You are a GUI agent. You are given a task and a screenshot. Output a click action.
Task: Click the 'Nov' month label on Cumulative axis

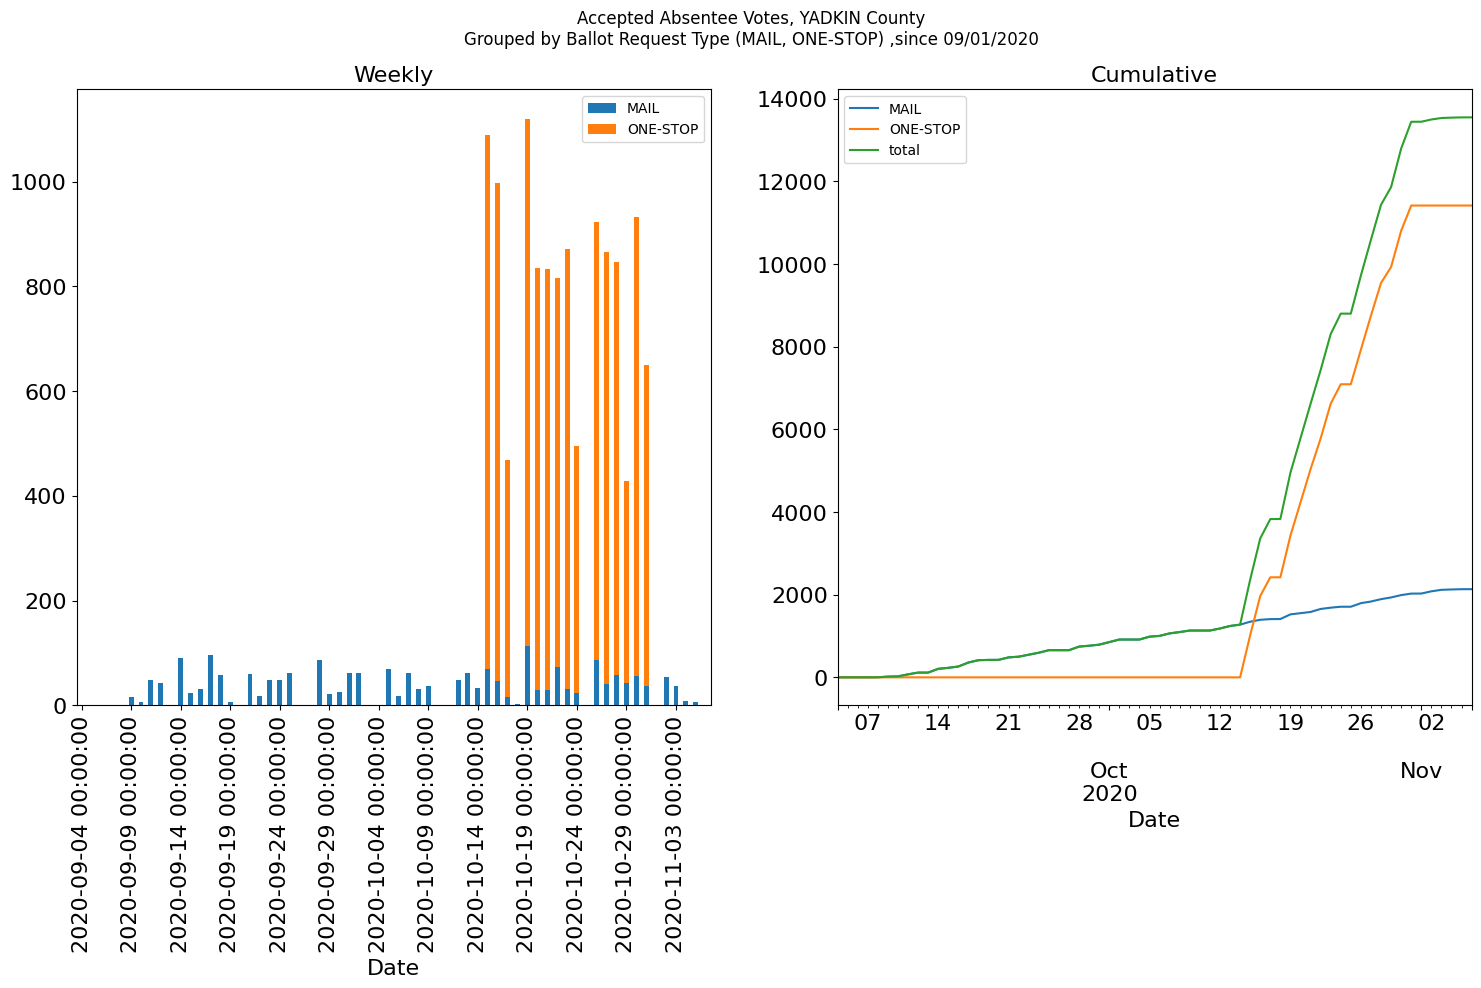pos(1421,771)
